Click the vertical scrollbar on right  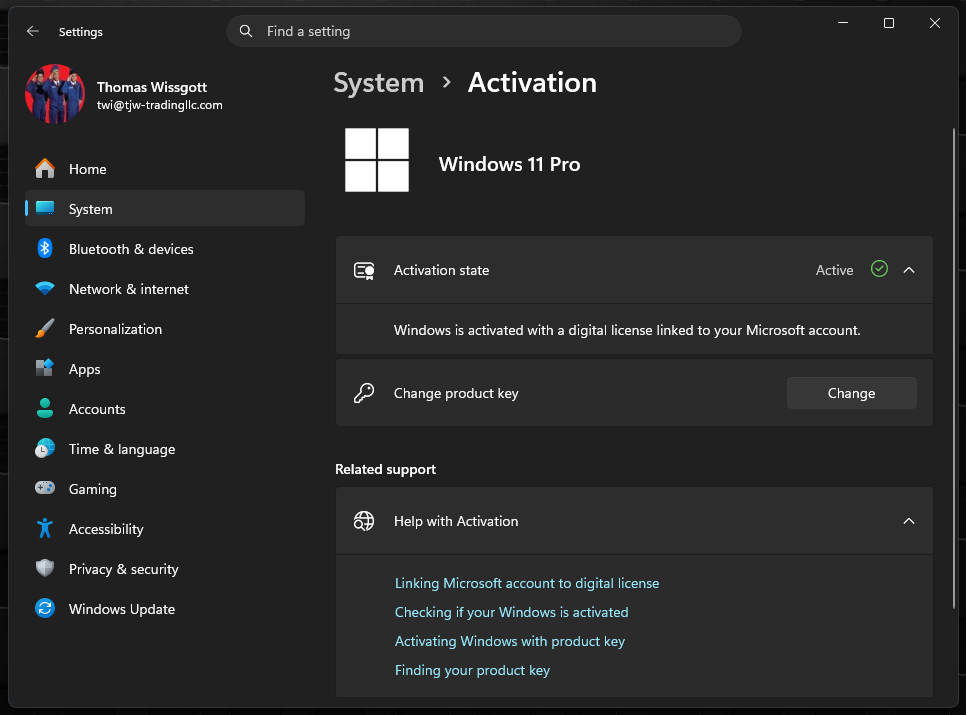954,368
